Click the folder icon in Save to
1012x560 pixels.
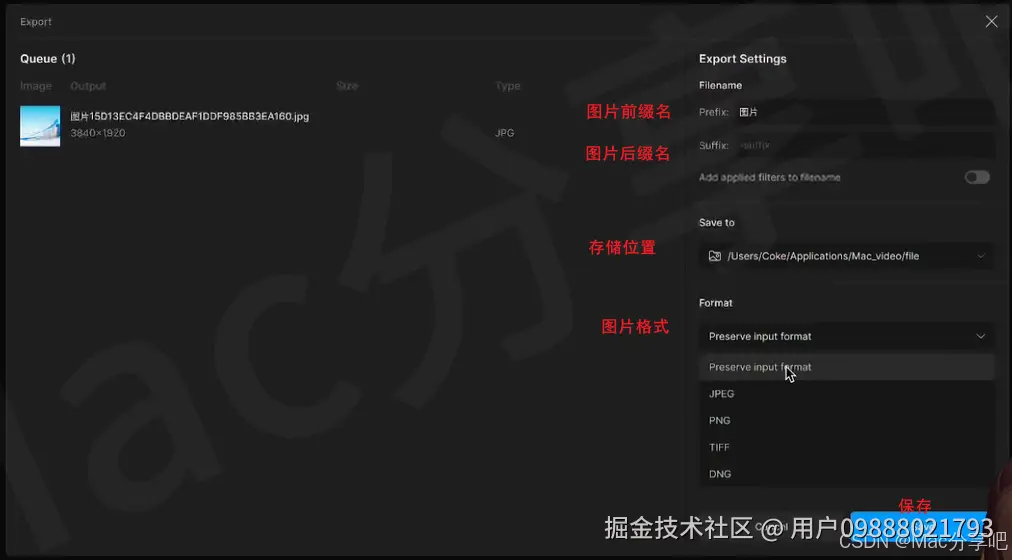pyautogui.click(x=714, y=256)
